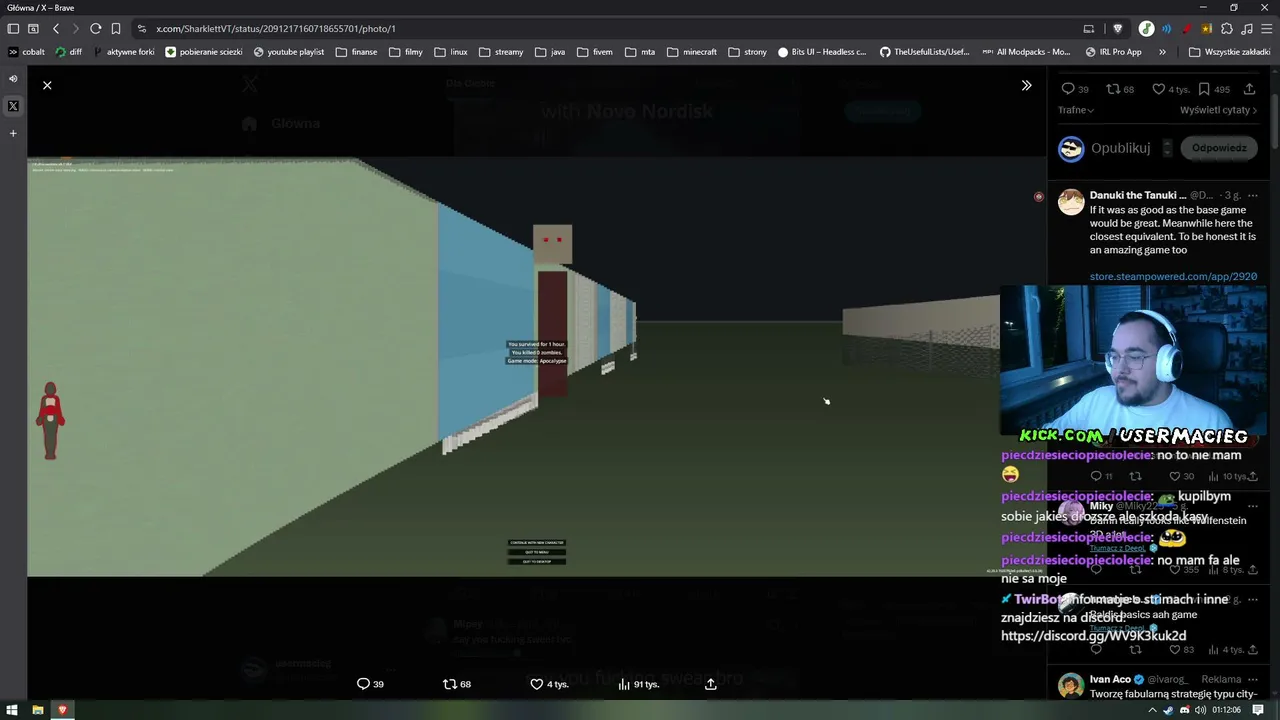Screen dimensions: 1280x720
Task: Go back to previous page
Action: [56, 29]
